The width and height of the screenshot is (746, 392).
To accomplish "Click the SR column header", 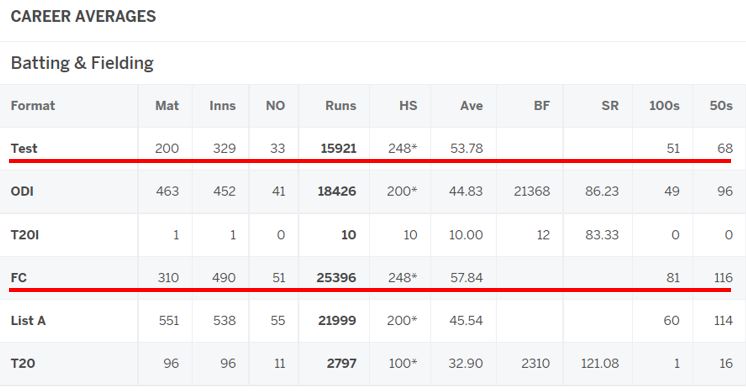I will [x=610, y=106].
